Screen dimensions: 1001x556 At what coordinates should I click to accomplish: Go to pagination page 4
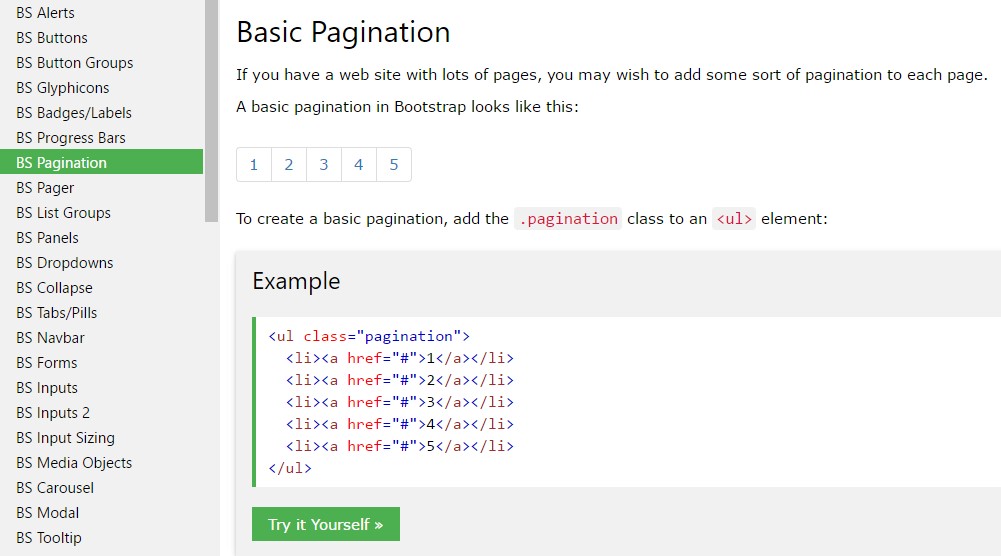click(359, 165)
